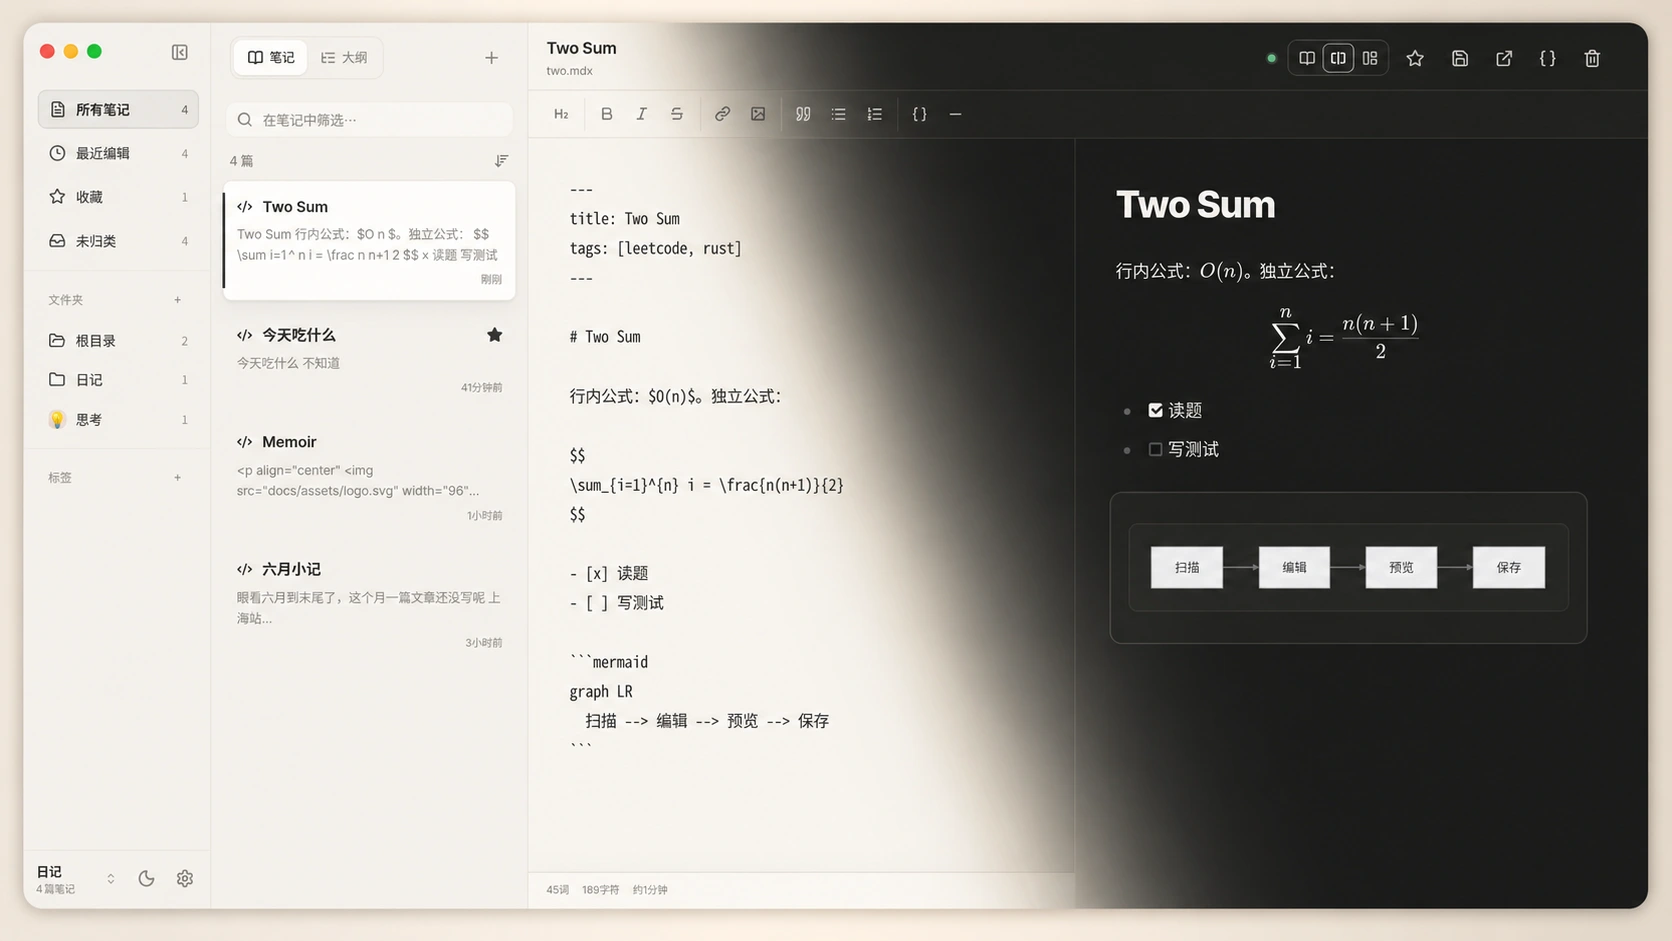
Task: Insert an image via toolbar
Action: (x=758, y=114)
